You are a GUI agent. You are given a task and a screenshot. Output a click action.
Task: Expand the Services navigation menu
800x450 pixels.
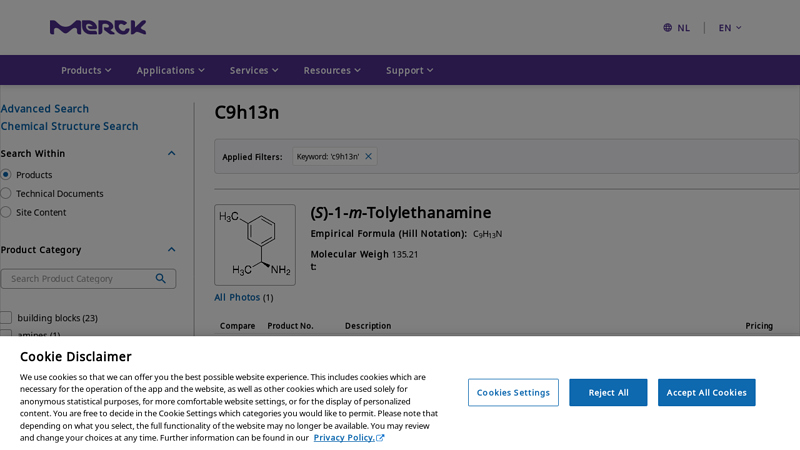(x=254, y=70)
